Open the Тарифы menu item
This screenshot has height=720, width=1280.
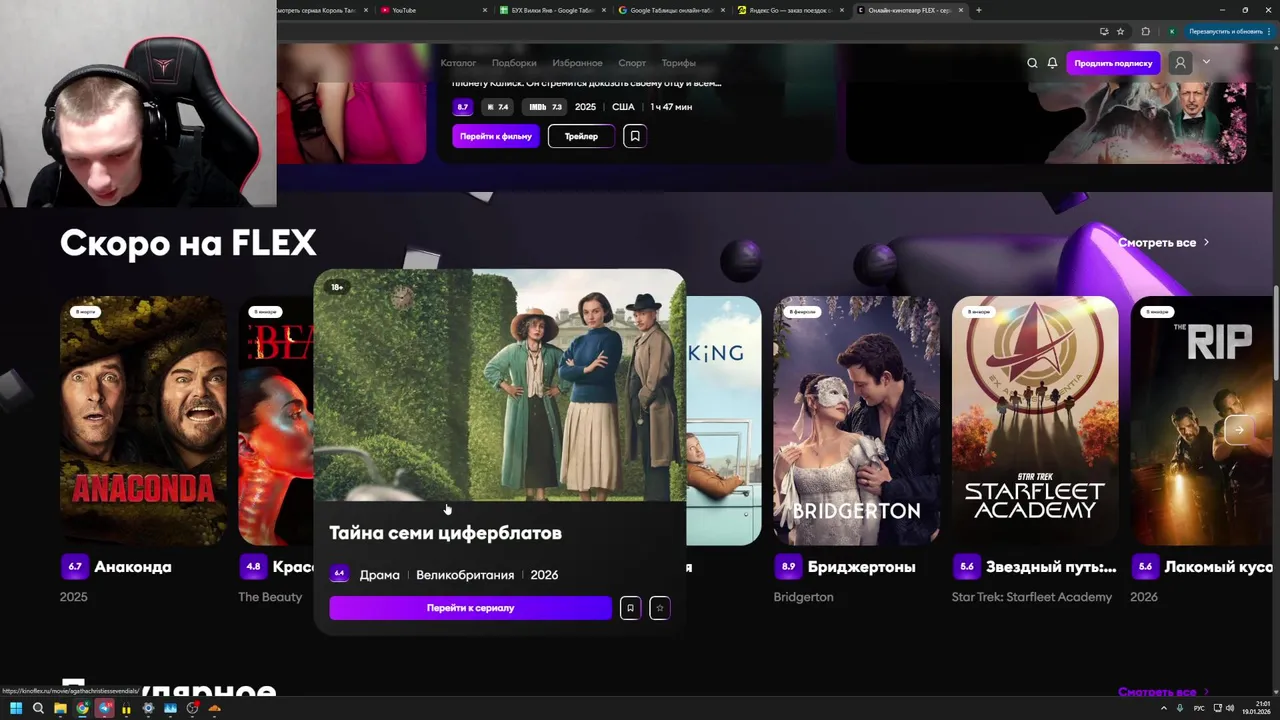678,63
